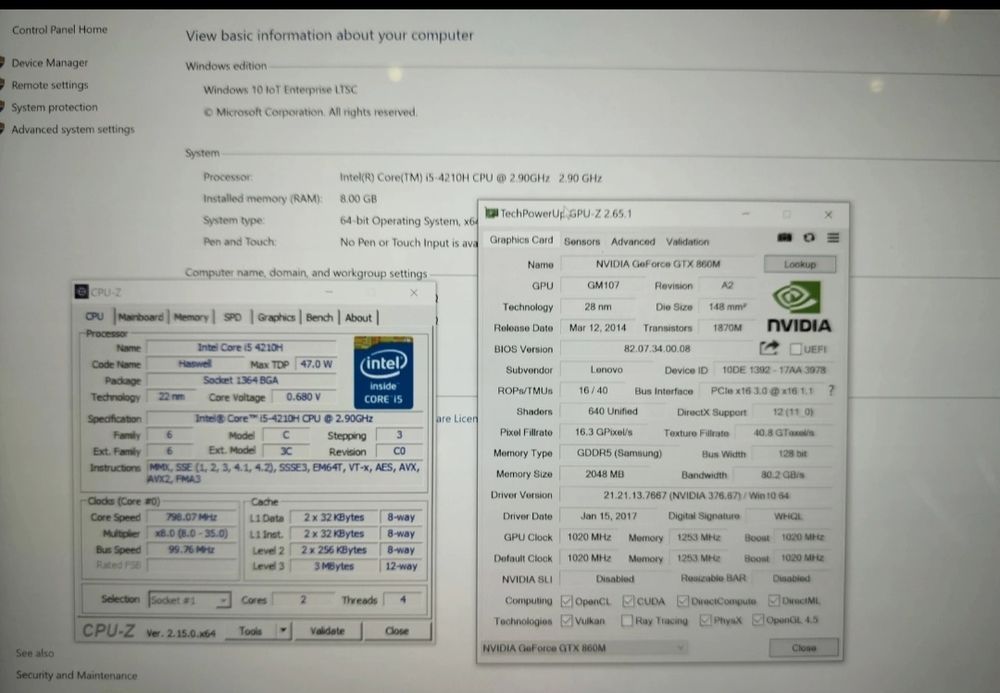Image resolution: width=1000 pixels, height=693 pixels.
Task: Toggle the DirectCompute checkbox
Action: (x=683, y=601)
